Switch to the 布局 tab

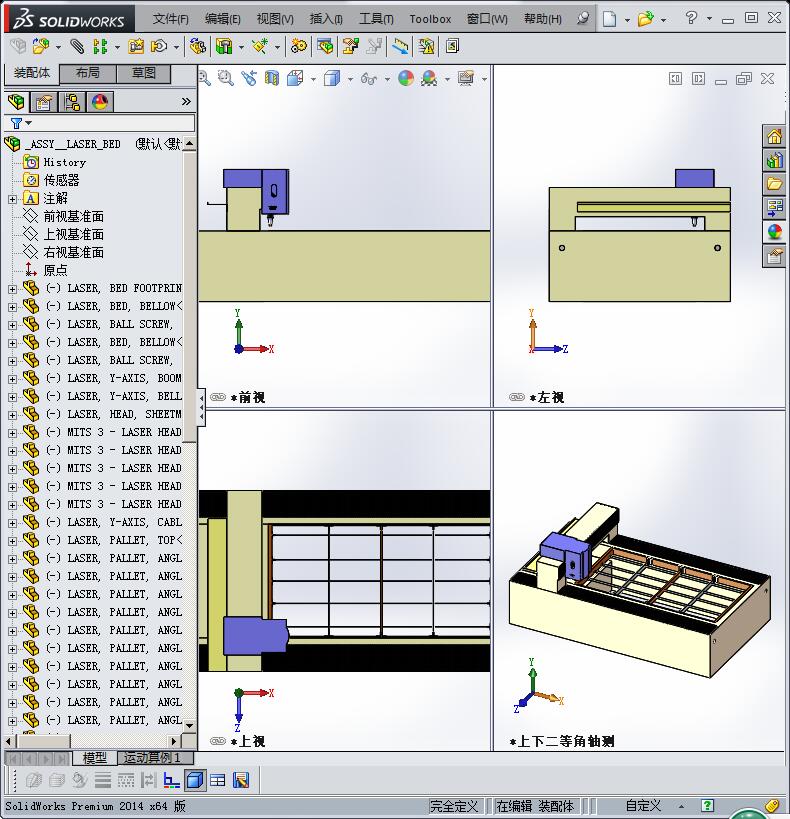tap(88, 73)
